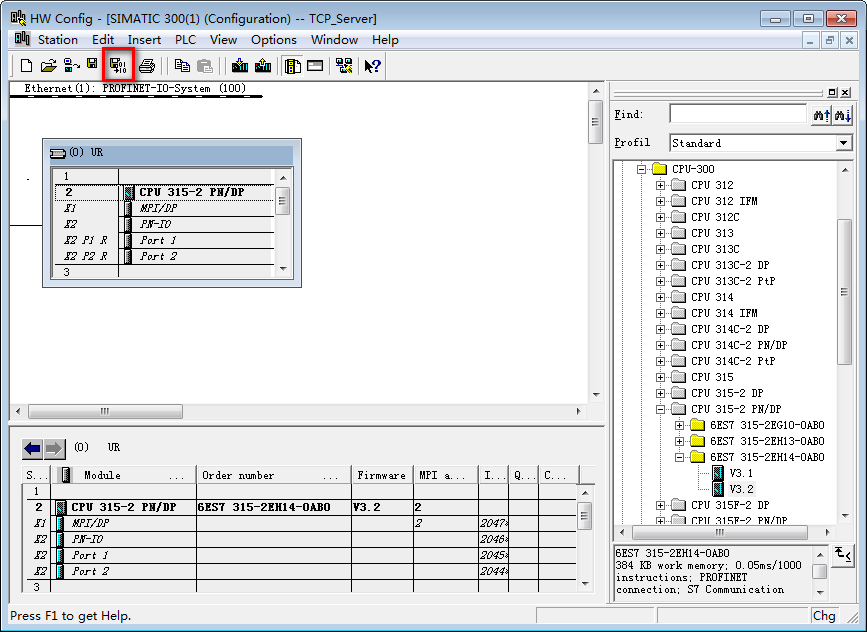Collapse the 6ES7 315-2EH14-0AB0 node
867x632 pixels.
point(680,457)
